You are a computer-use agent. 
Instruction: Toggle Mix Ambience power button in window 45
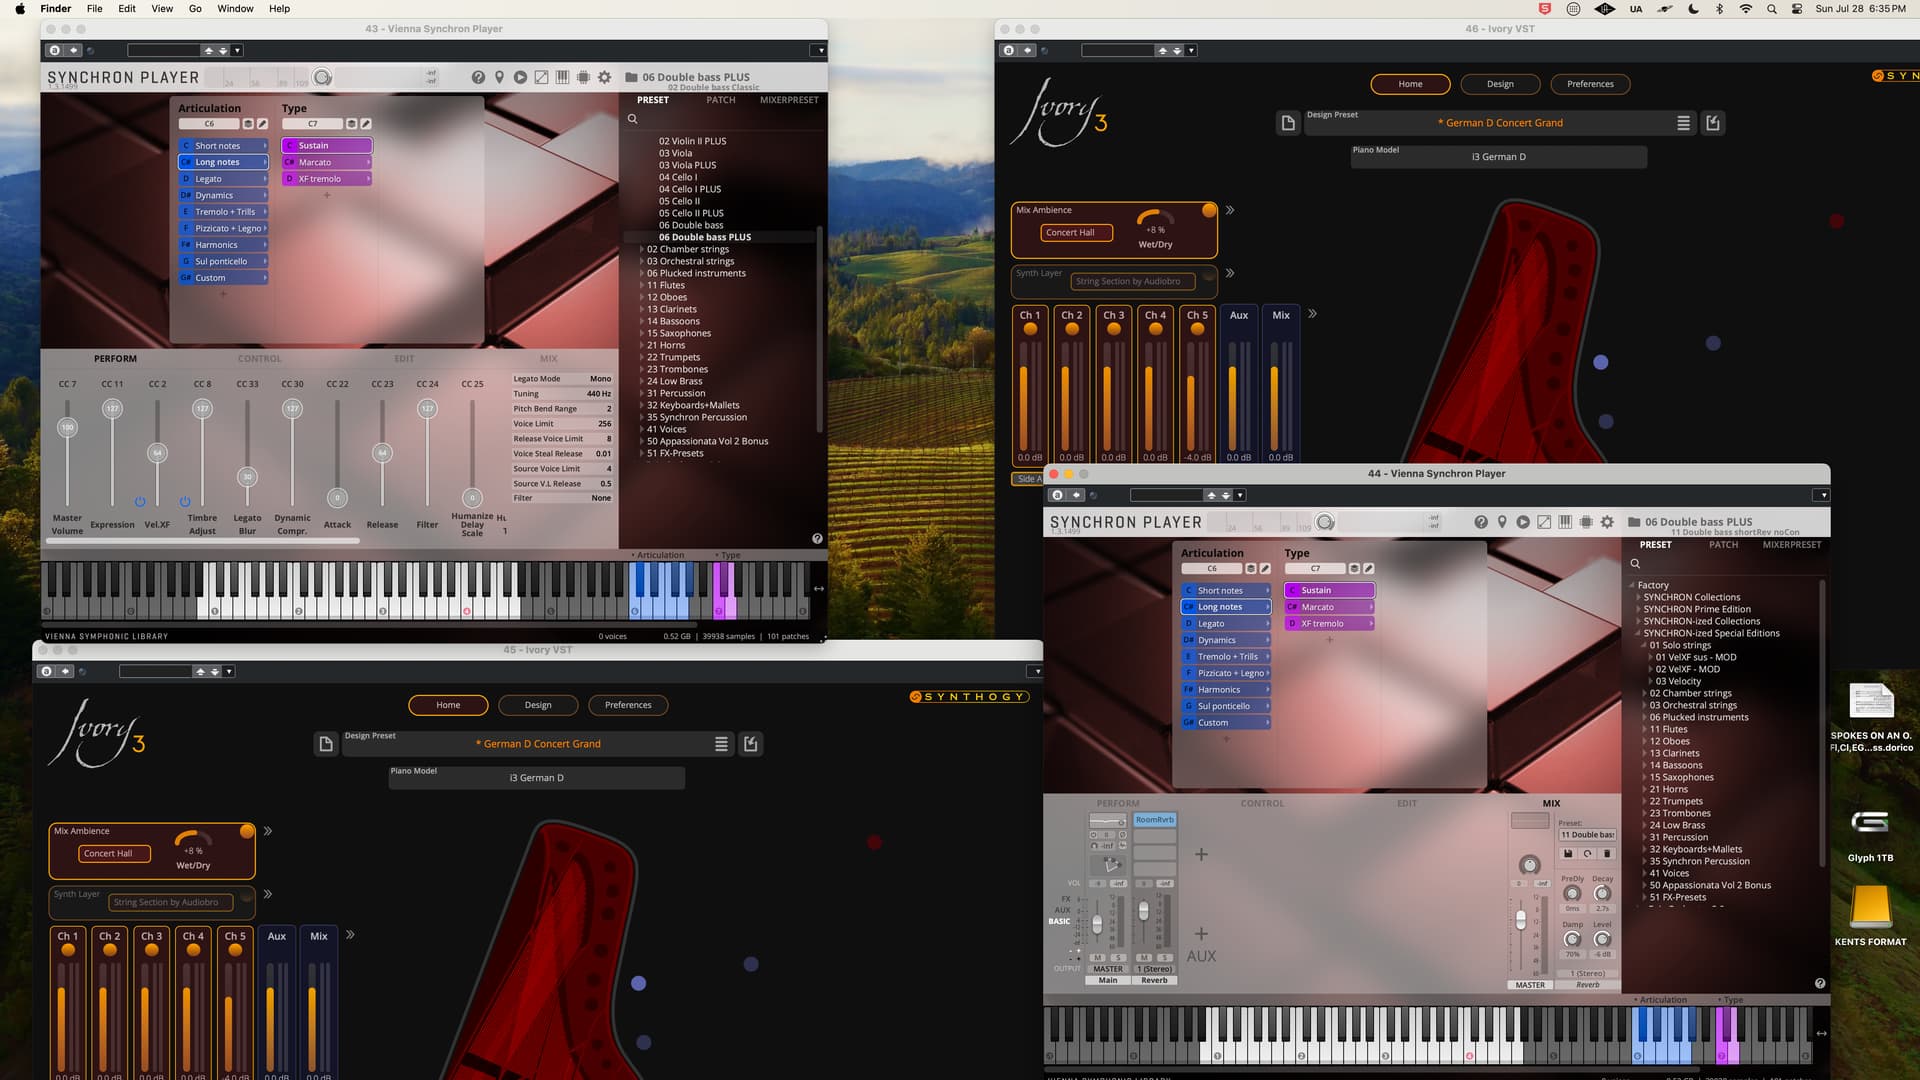click(x=247, y=831)
